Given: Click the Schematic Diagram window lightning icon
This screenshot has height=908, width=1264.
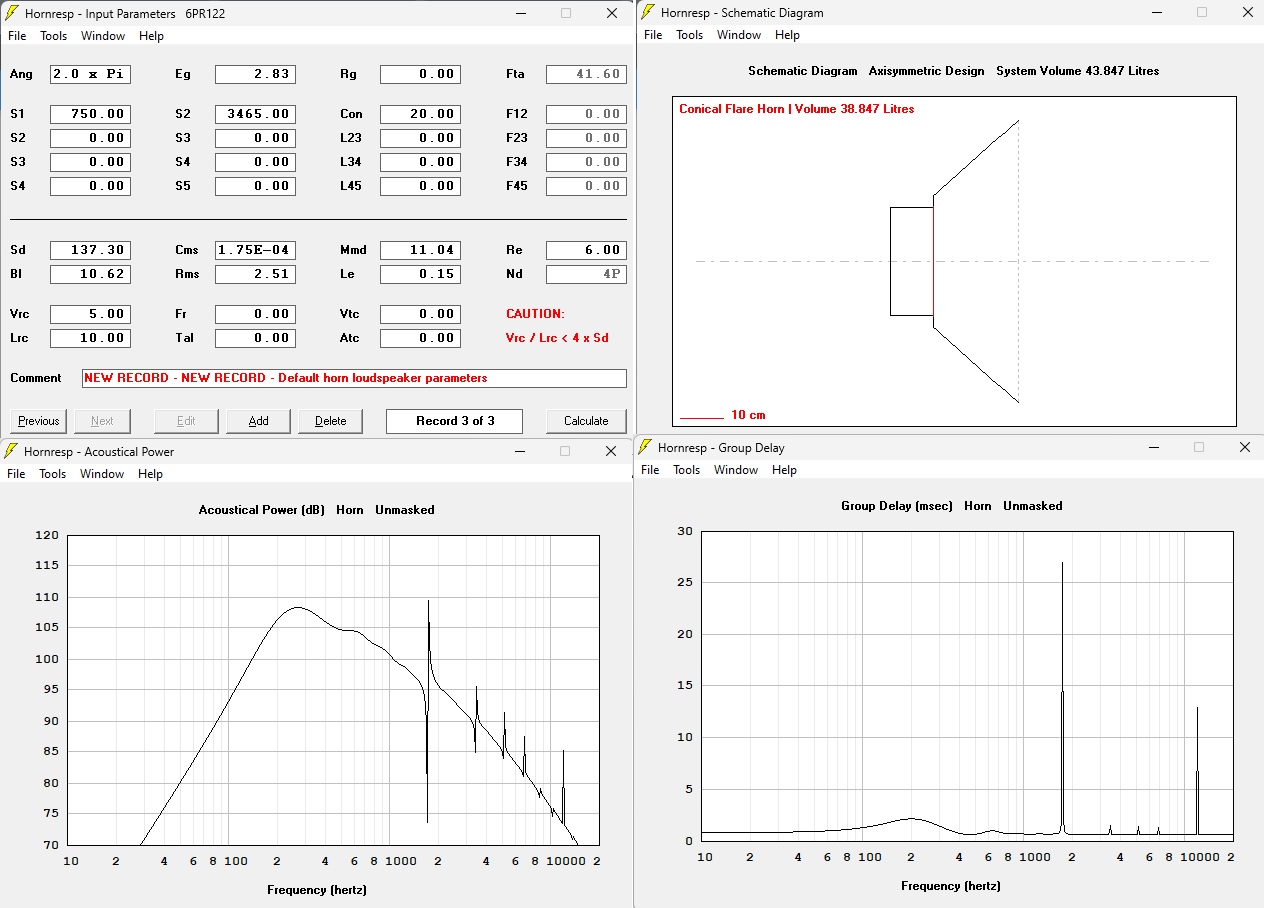Looking at the screenshot, I should (x=648, y=12).
